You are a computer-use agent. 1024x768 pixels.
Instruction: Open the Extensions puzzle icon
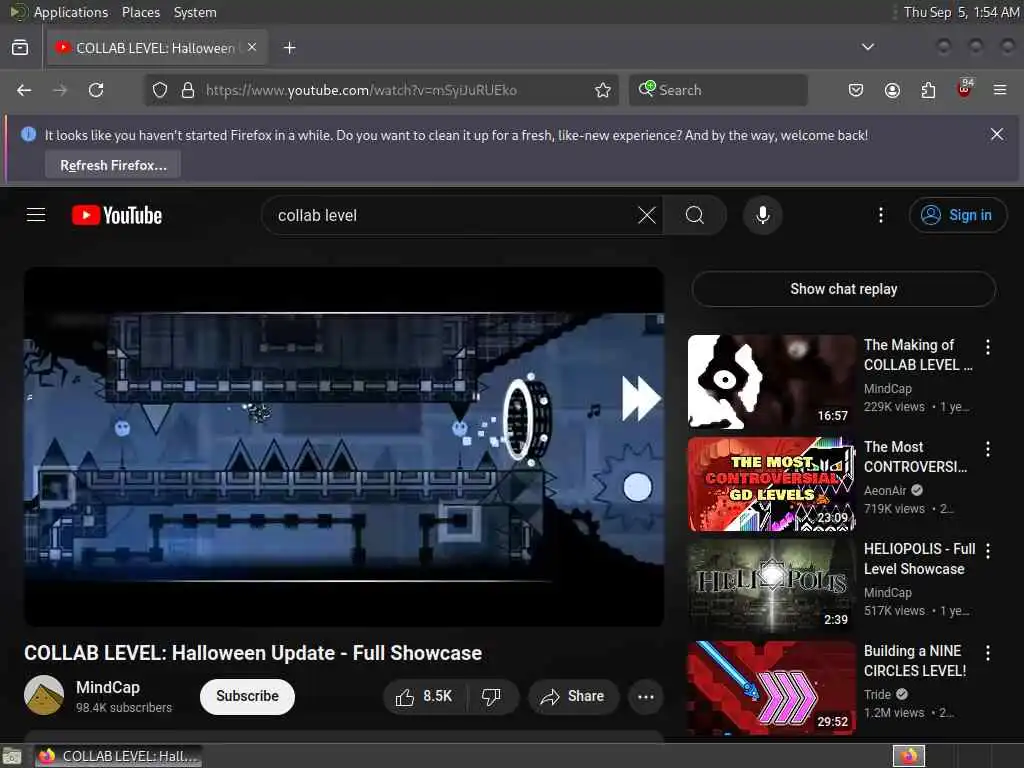pos(928,90)
